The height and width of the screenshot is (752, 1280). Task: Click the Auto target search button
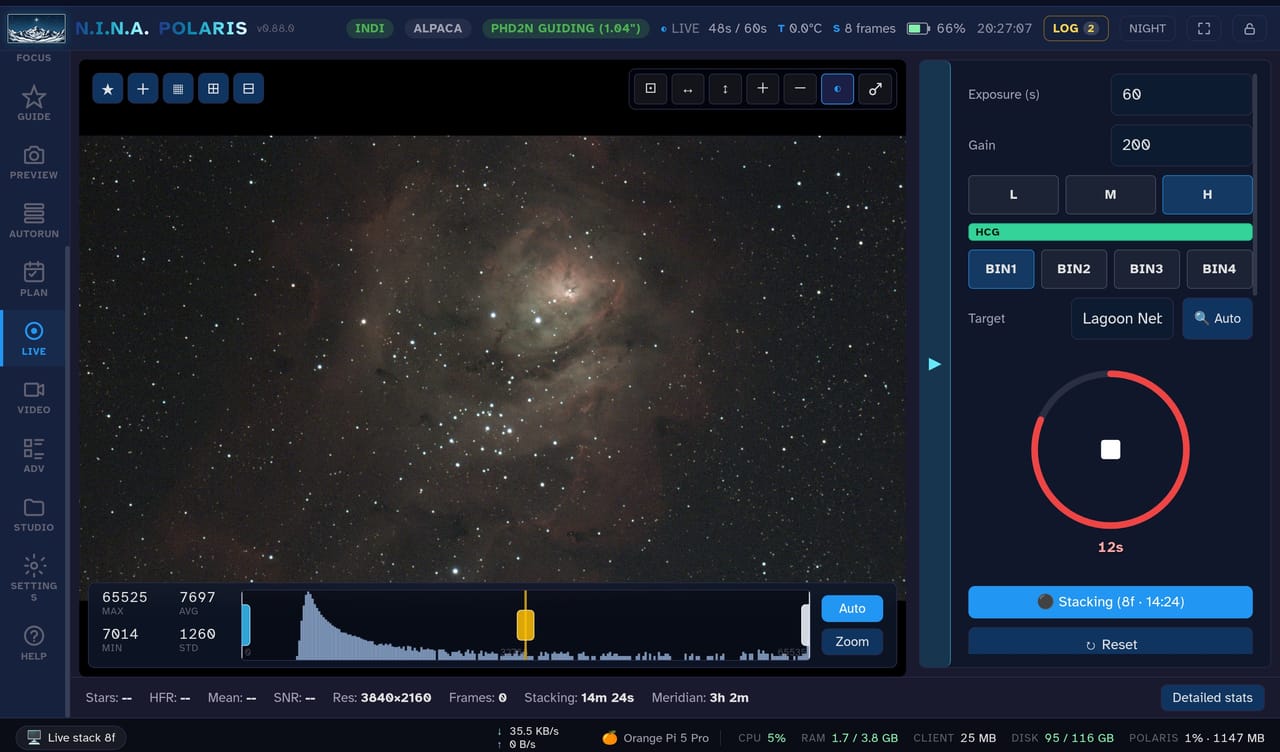point(1217,318)
